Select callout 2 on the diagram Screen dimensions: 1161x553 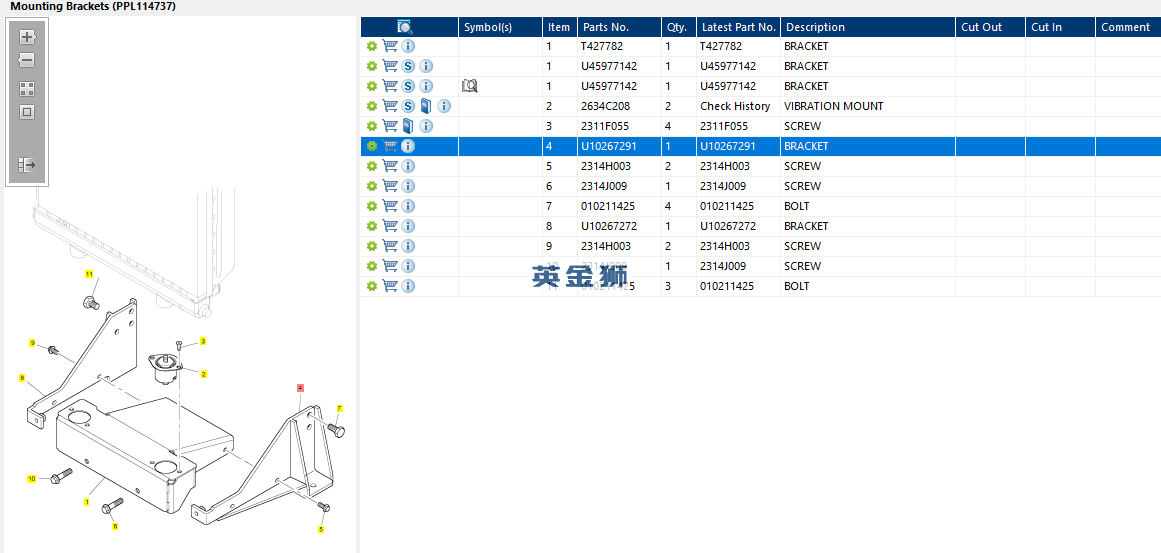click(x=204, y=374)
